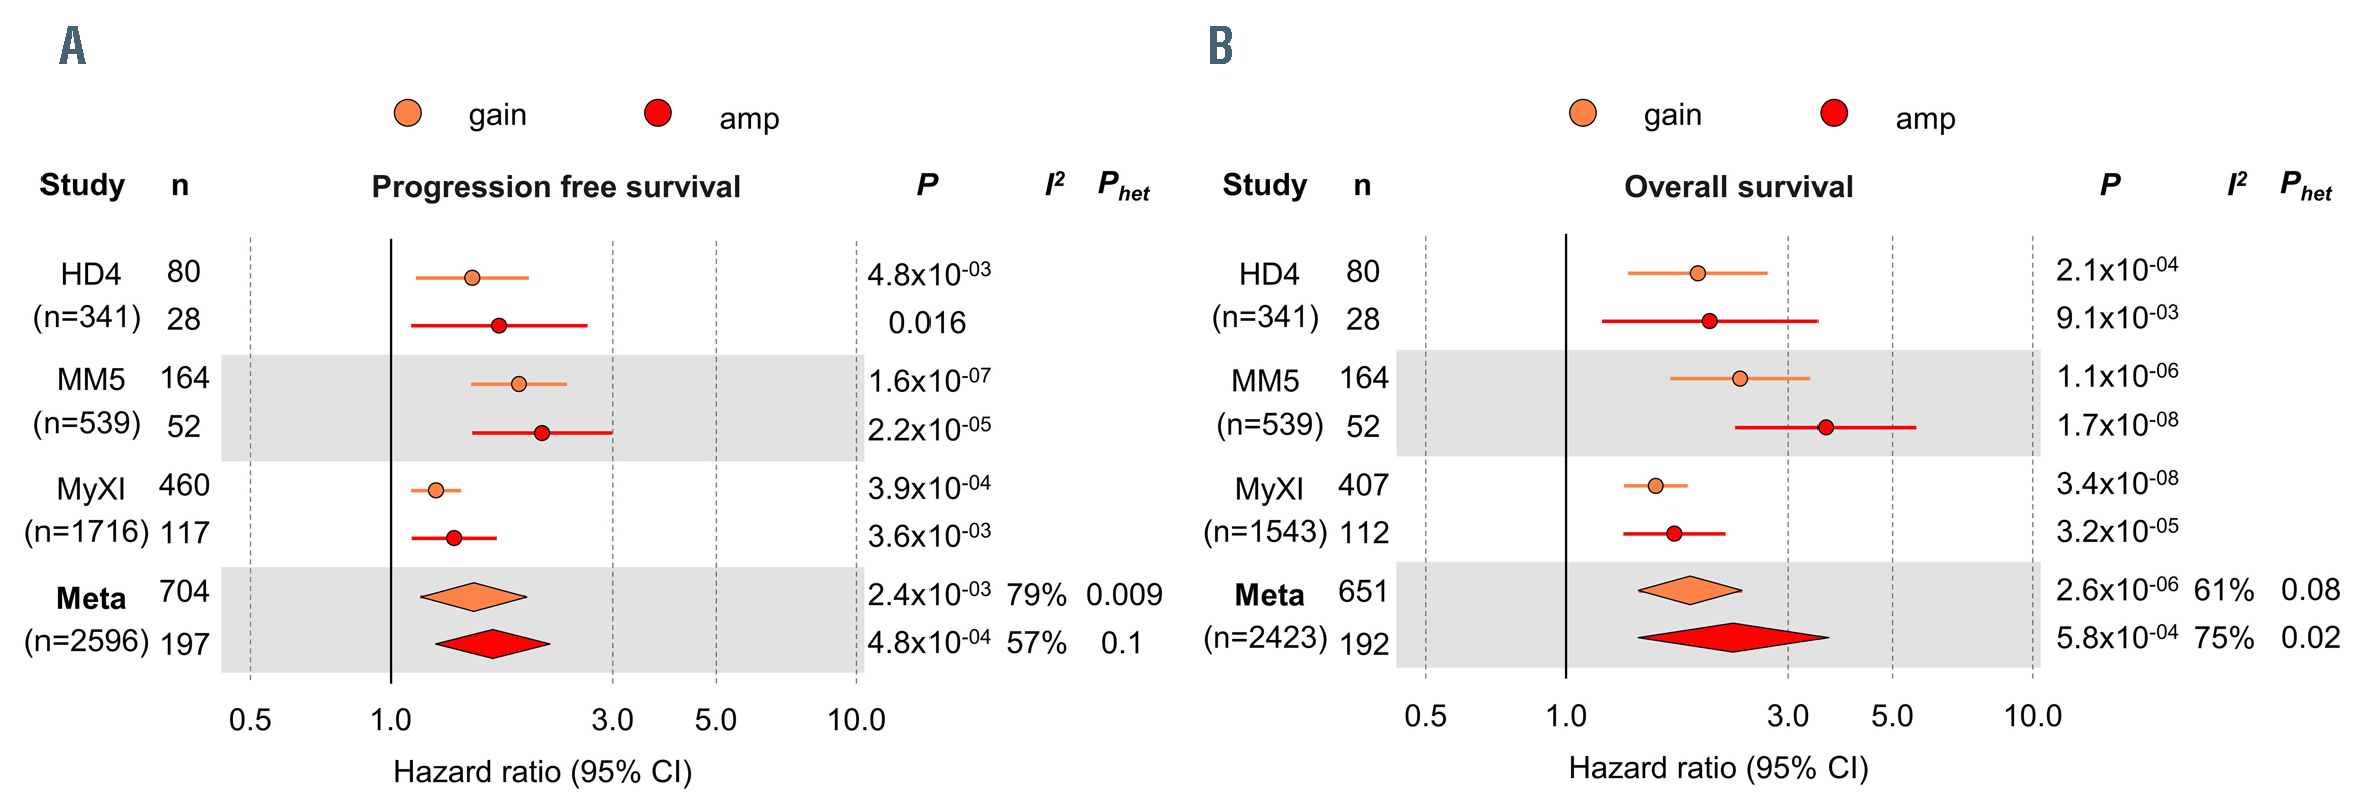This screenshot has height=795, width=2359.
Task: Click the MyXI gain marker in progression free survival
Action: [x=436, y=490]
